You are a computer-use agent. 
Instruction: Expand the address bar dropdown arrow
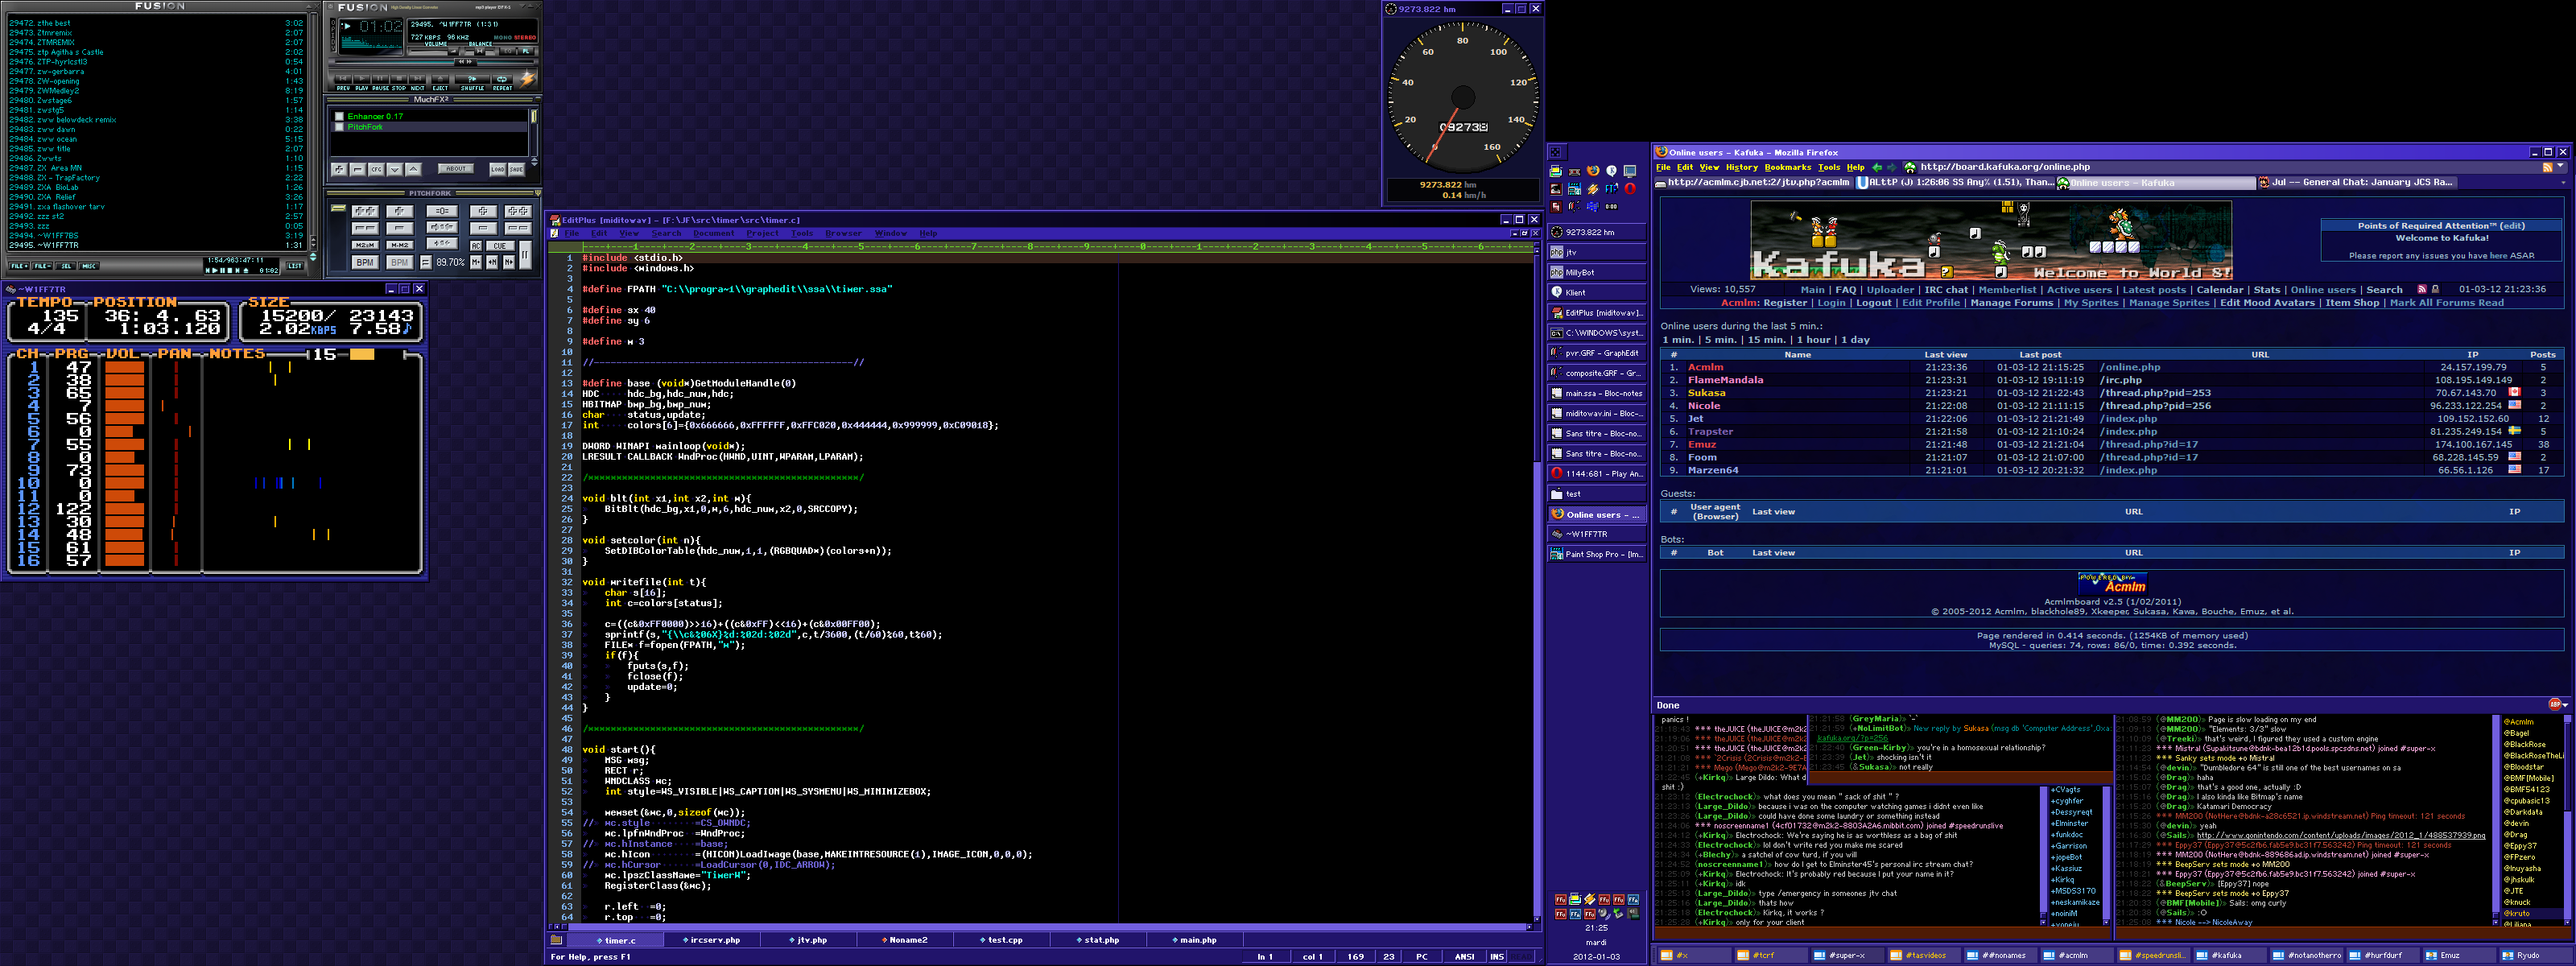(x=2561, y=166)
